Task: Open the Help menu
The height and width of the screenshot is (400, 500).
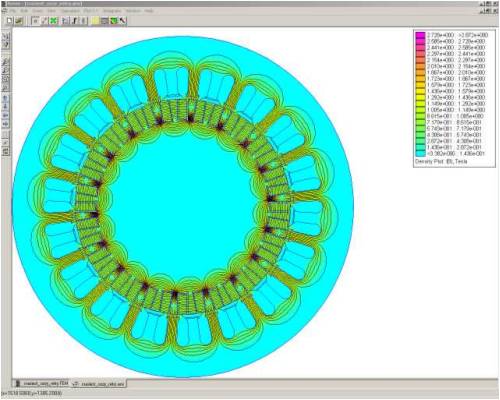Action: (149, 11)
